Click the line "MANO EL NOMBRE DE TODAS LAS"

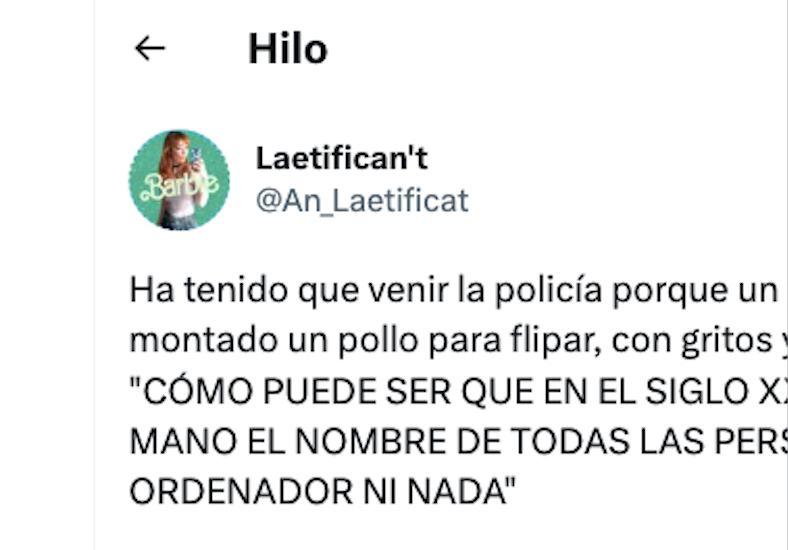coord(458,441)
